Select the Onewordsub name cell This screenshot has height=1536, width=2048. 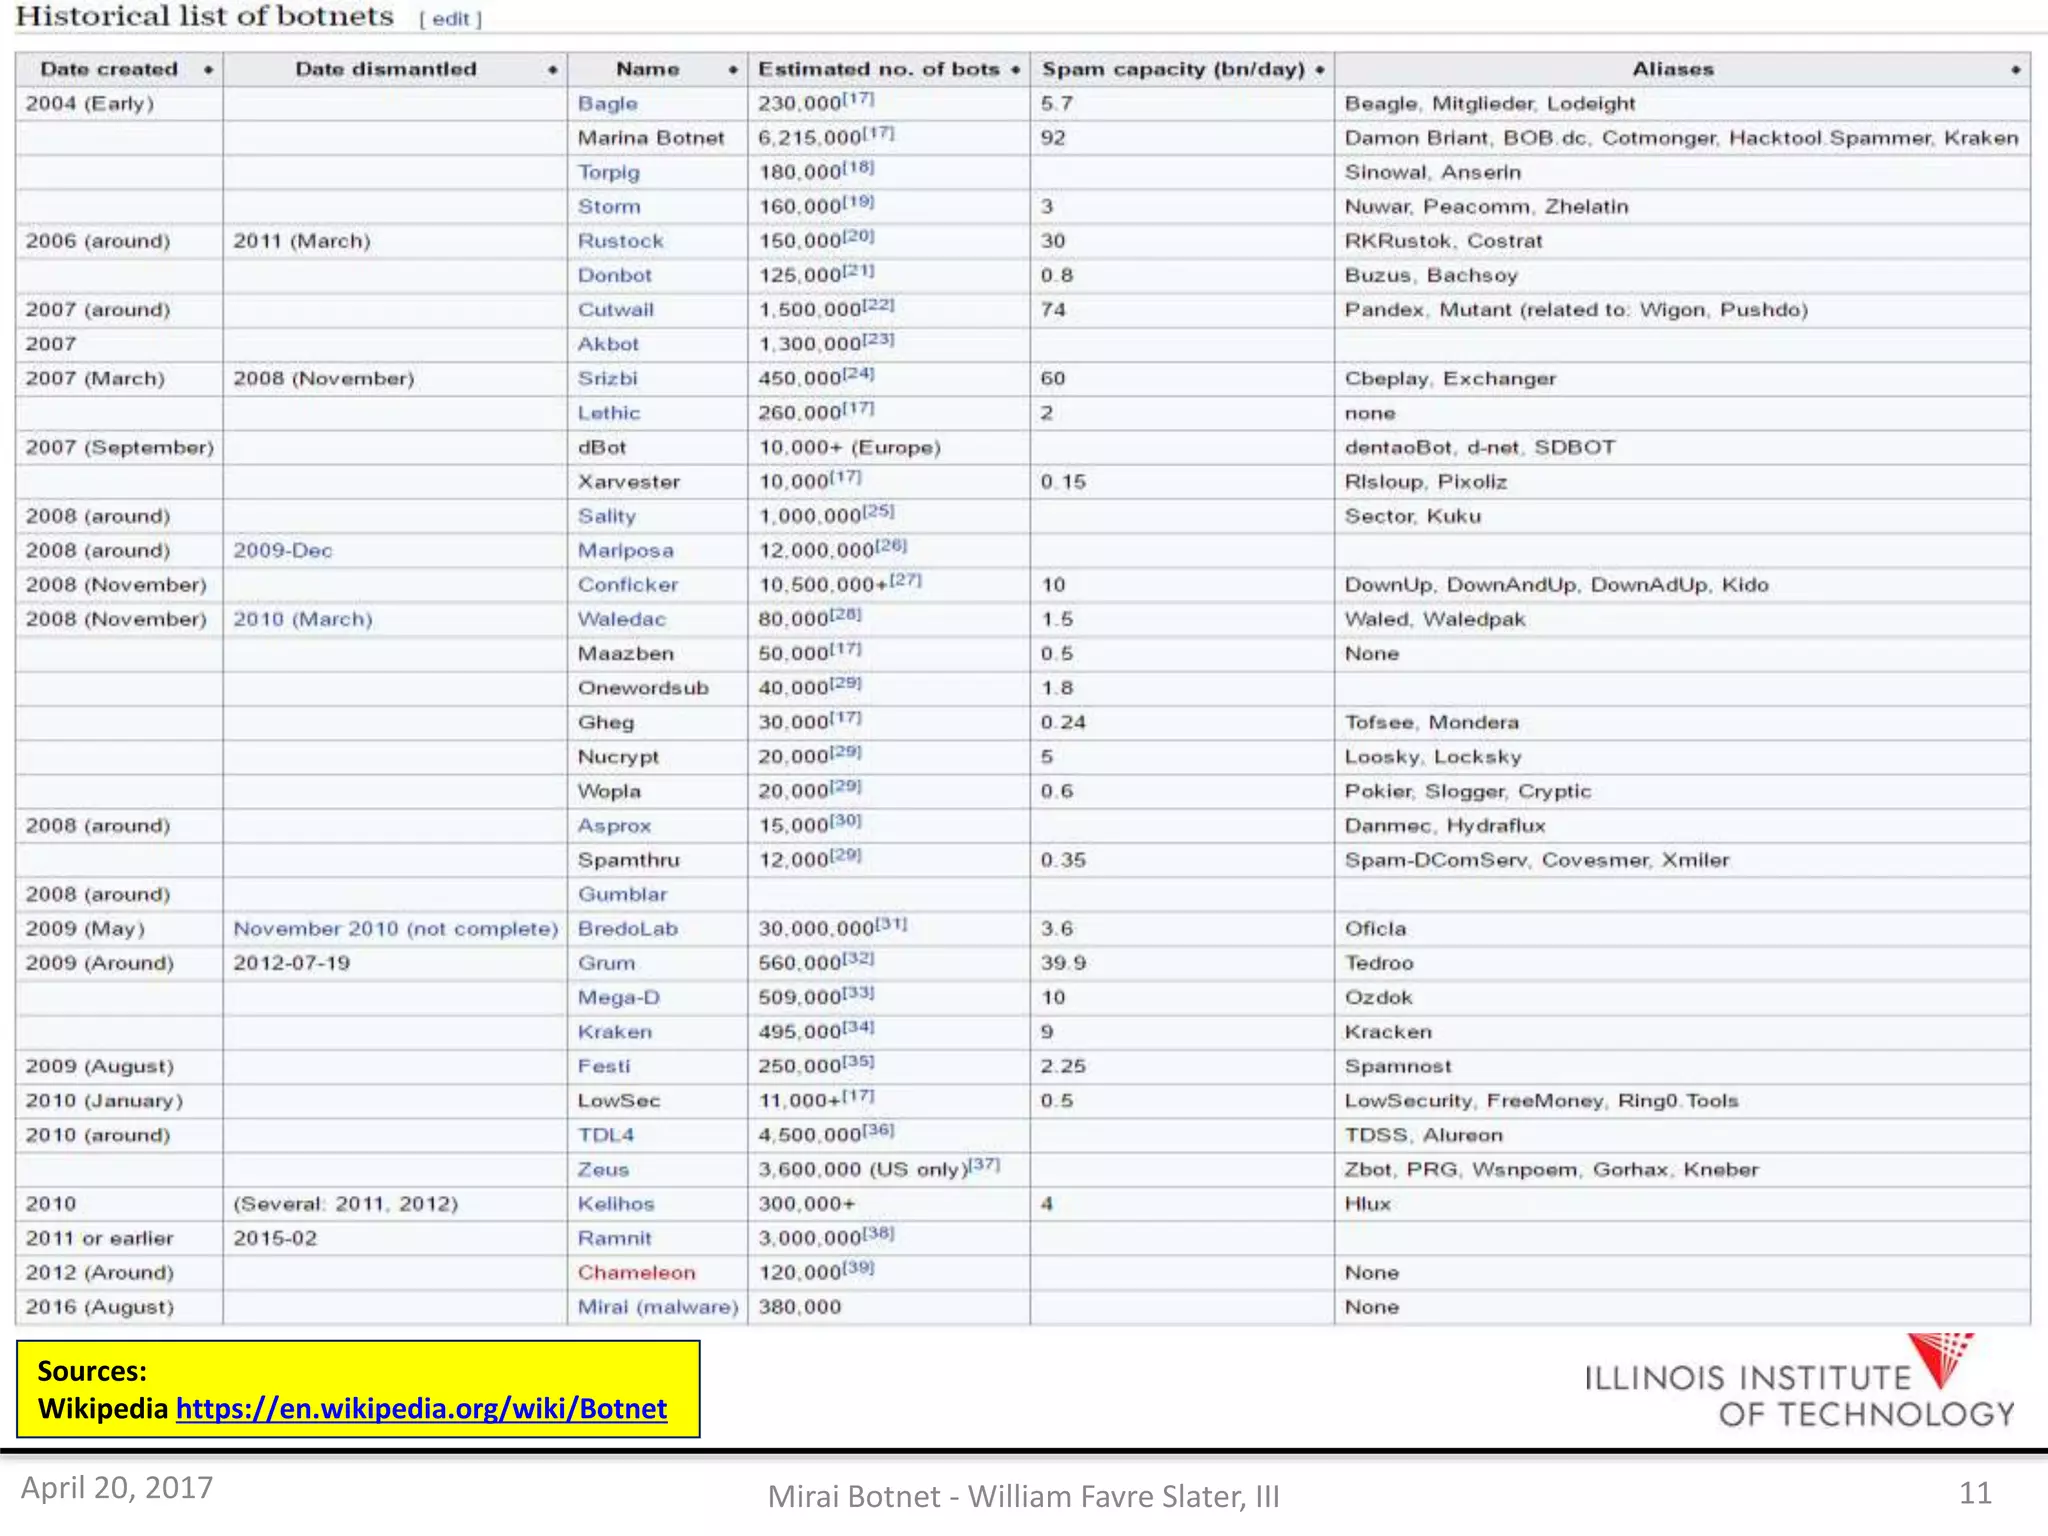[x=657, y=688]
